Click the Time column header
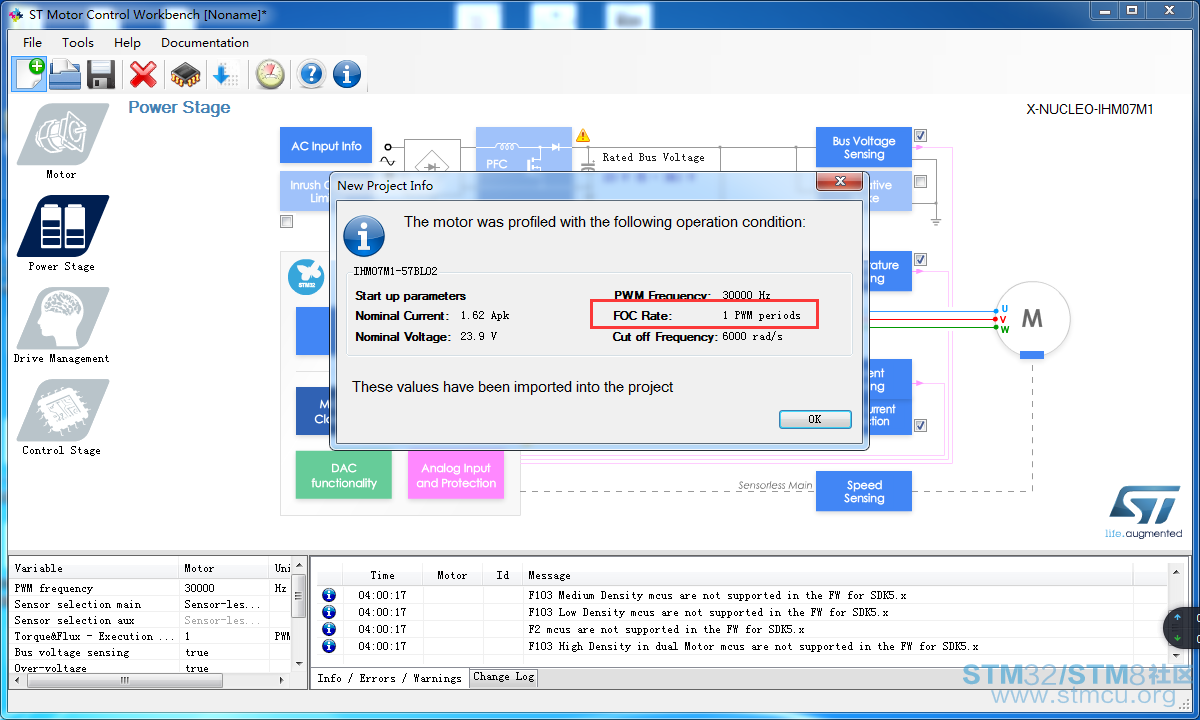This screenshot has height=720, width=1200. pyautogui.click(x=382, y=575)
